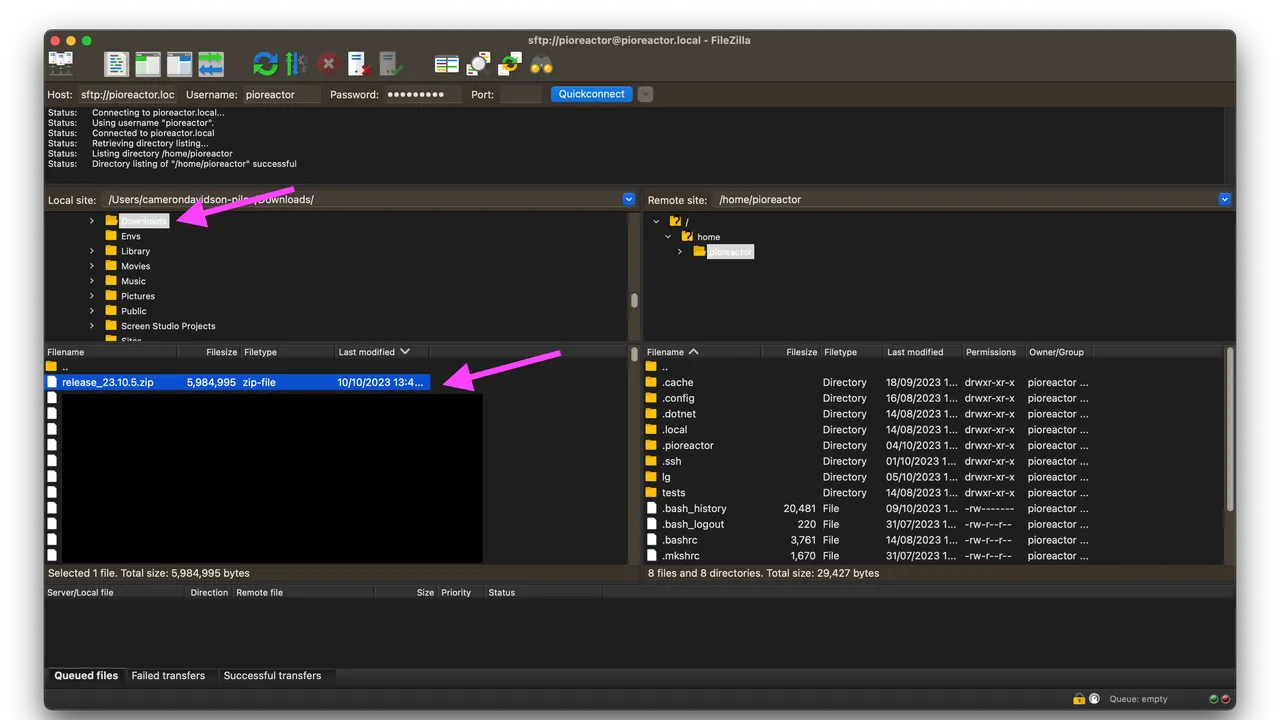Viewport: 1280px width, 720px height.
Task: Click the speed limits gauge icon
Action: click(x=1094, y=699)
